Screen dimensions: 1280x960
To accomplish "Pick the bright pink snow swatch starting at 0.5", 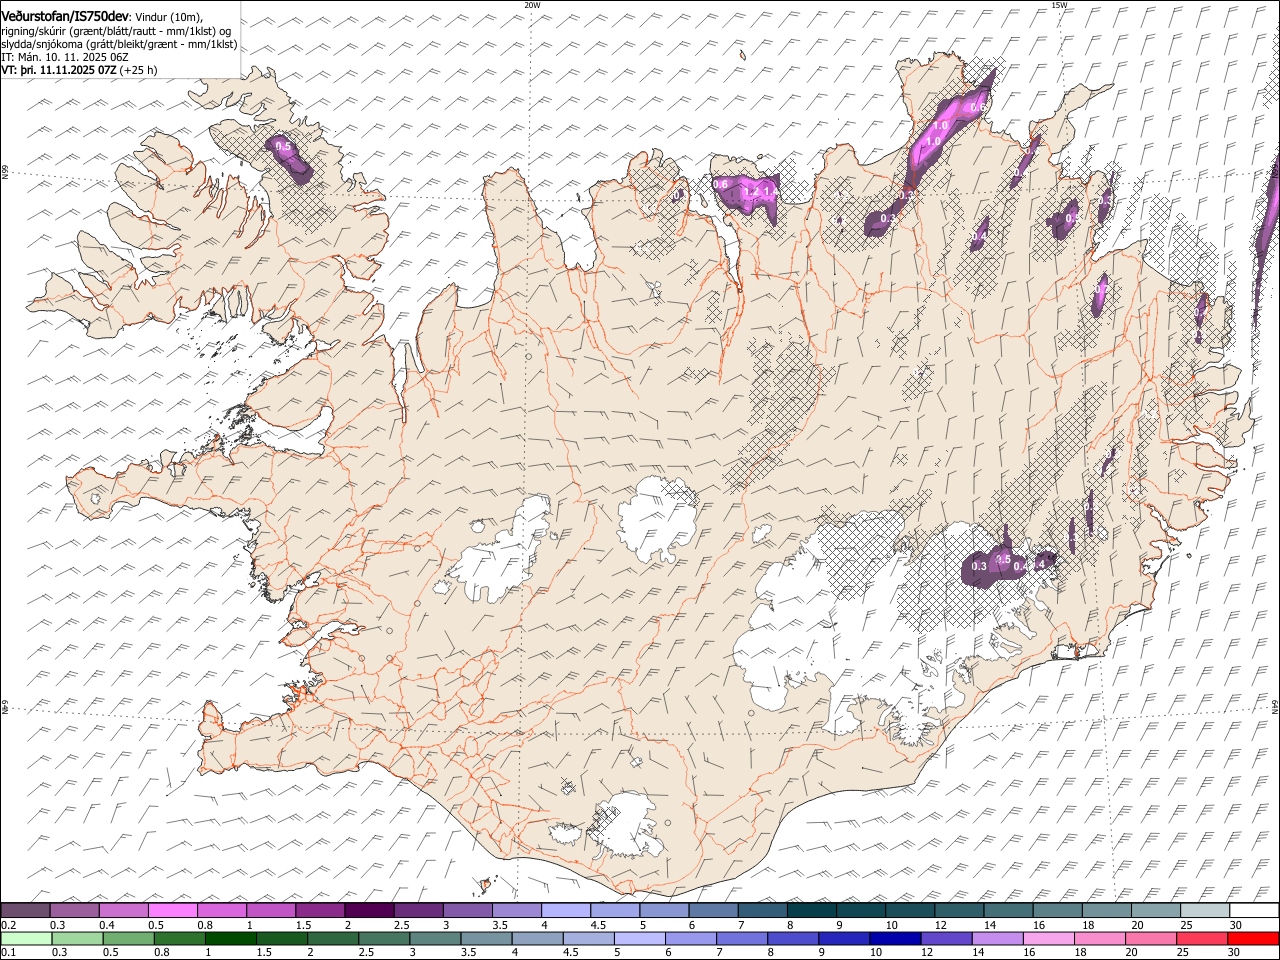I will pos(172,911).
